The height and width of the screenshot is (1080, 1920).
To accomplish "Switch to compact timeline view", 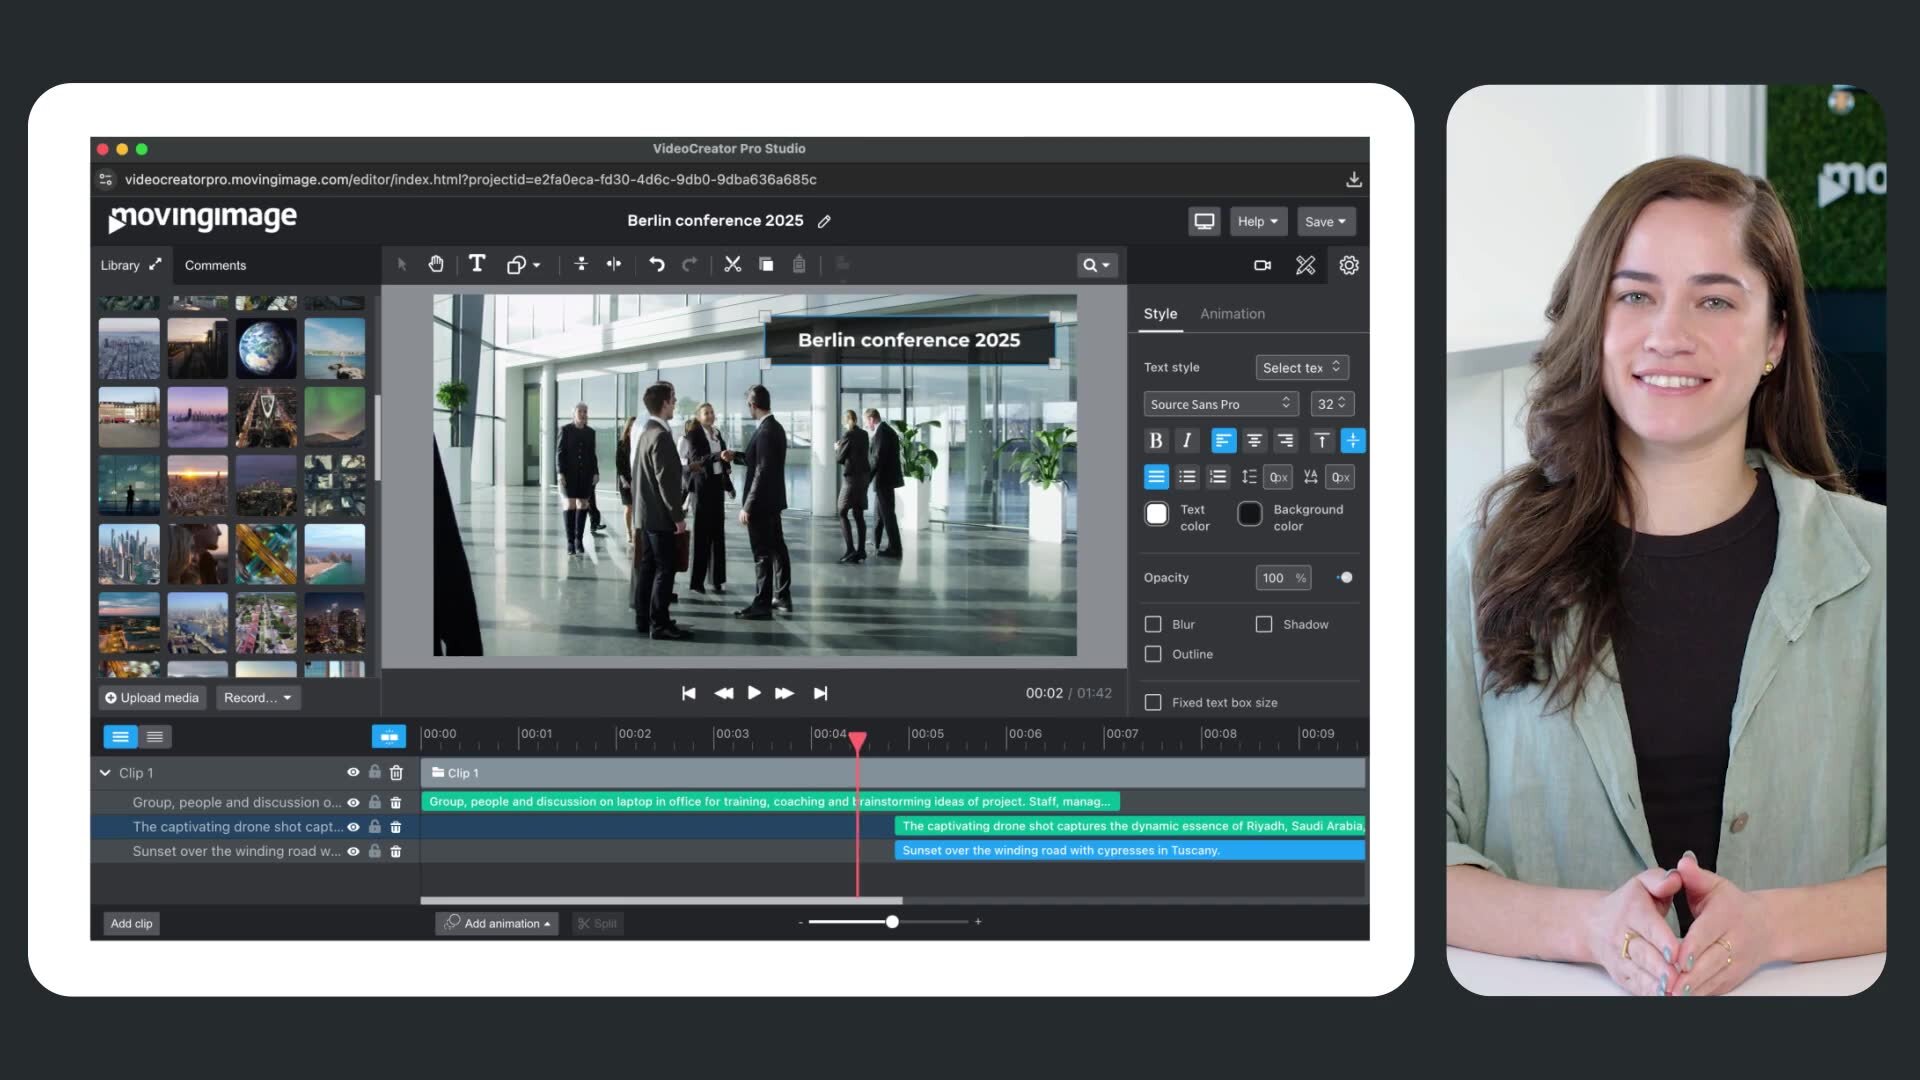I will pyautogui.click(x=155, y=737).
